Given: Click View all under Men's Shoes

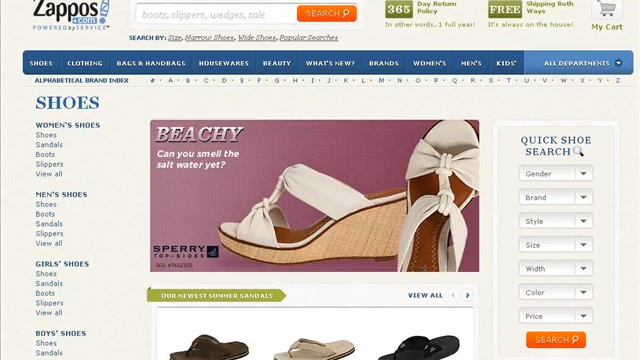Looking at the screenshot, I should pyautogui.click(x=49, y=244).
